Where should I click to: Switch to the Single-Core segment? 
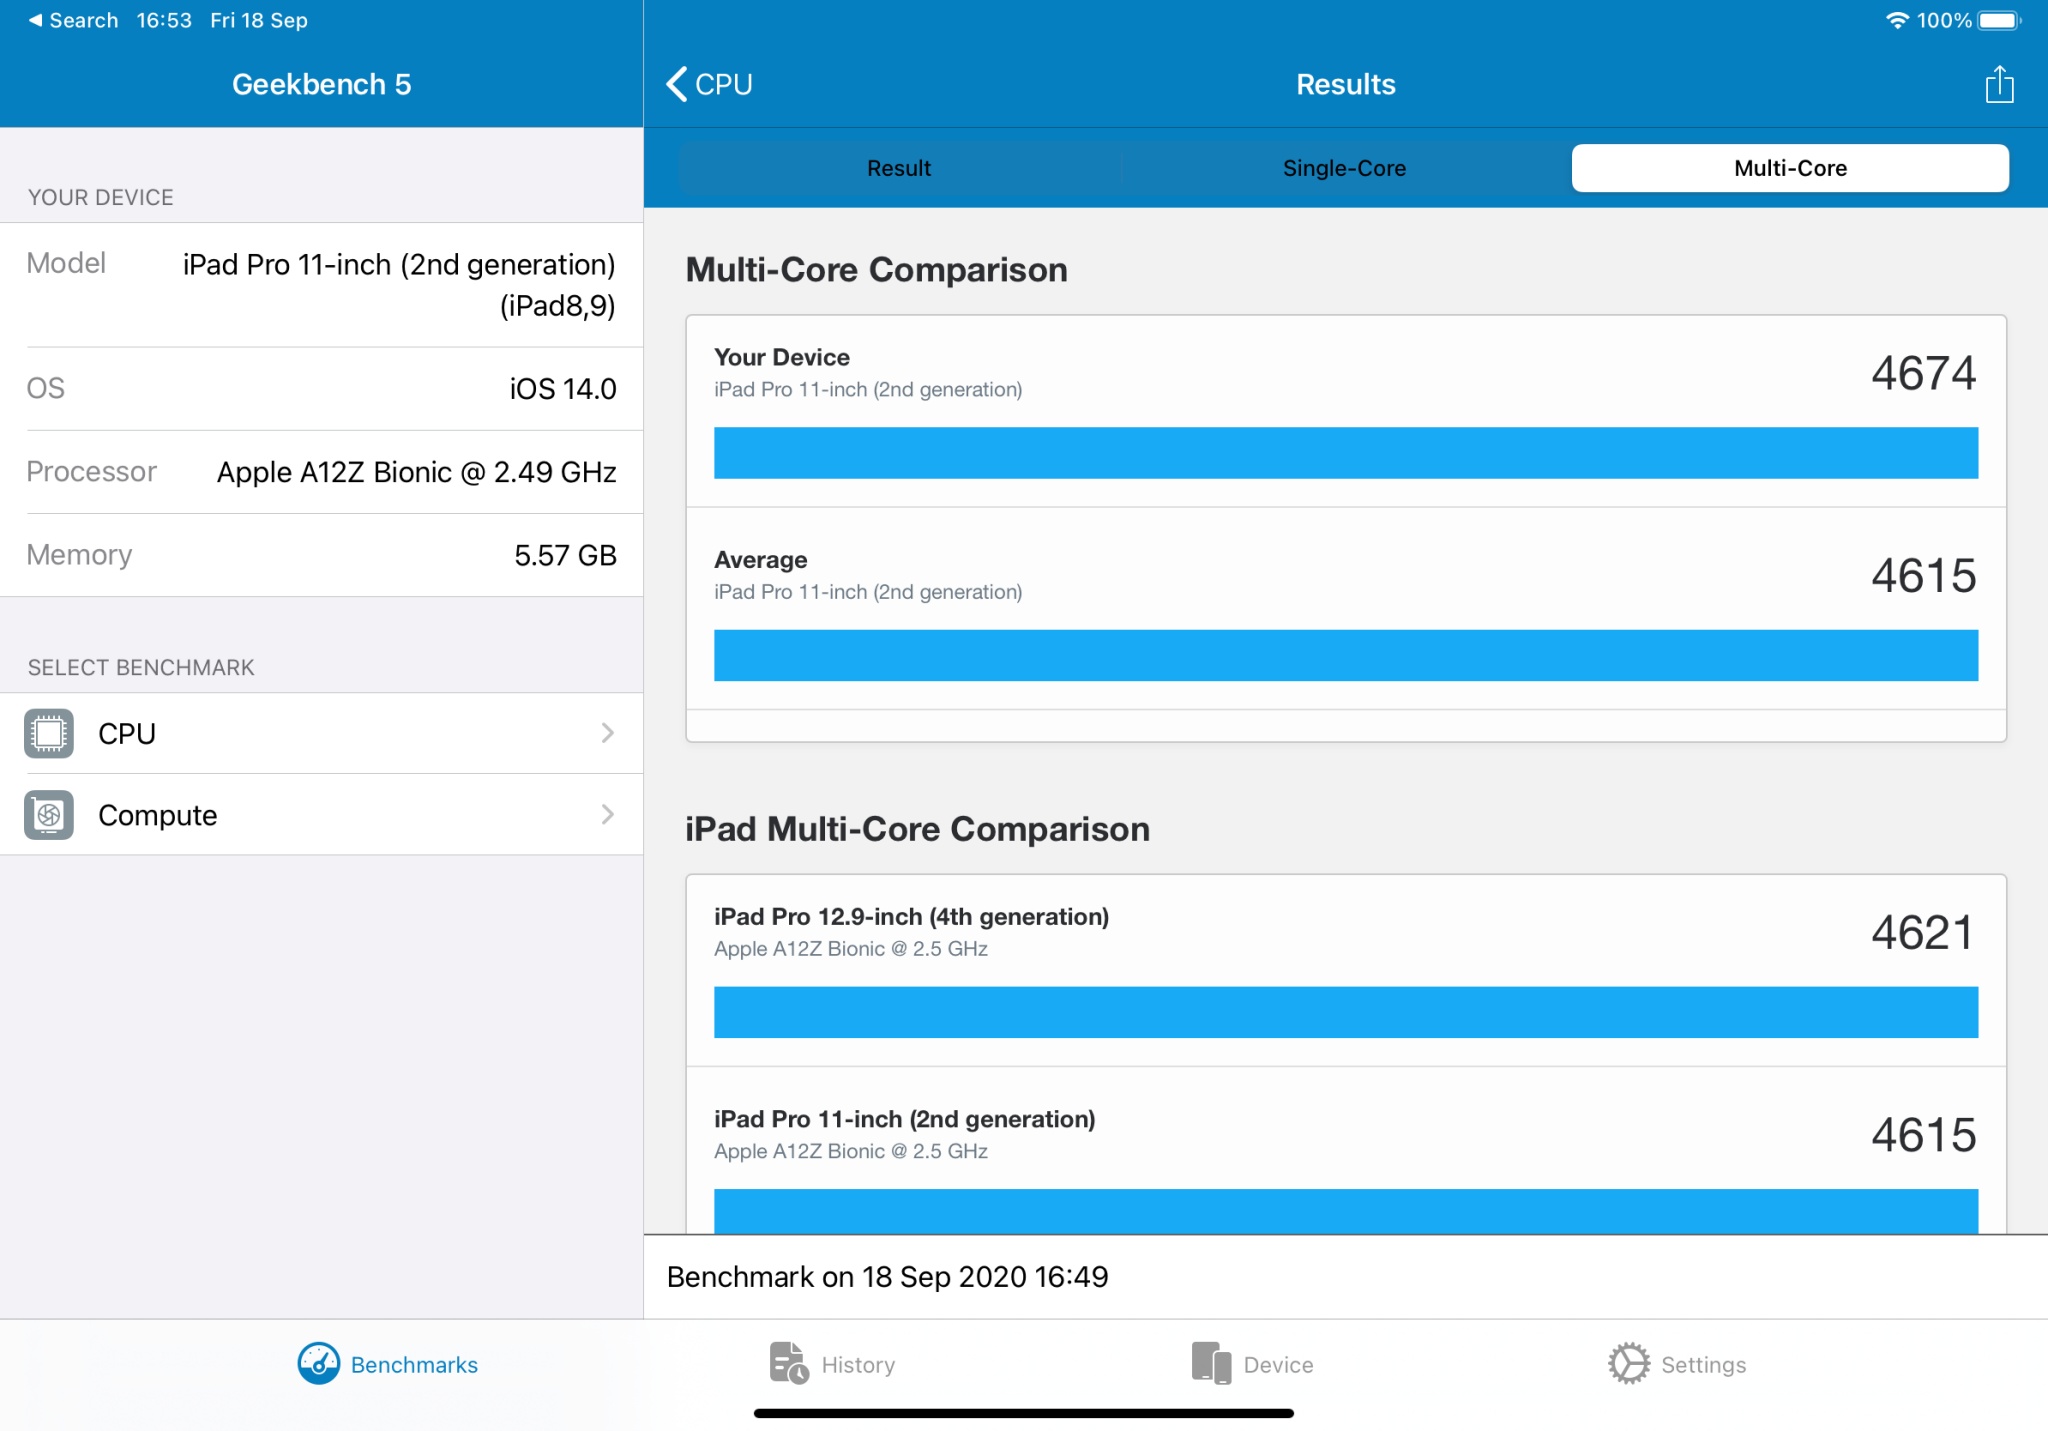[1345, 168]
